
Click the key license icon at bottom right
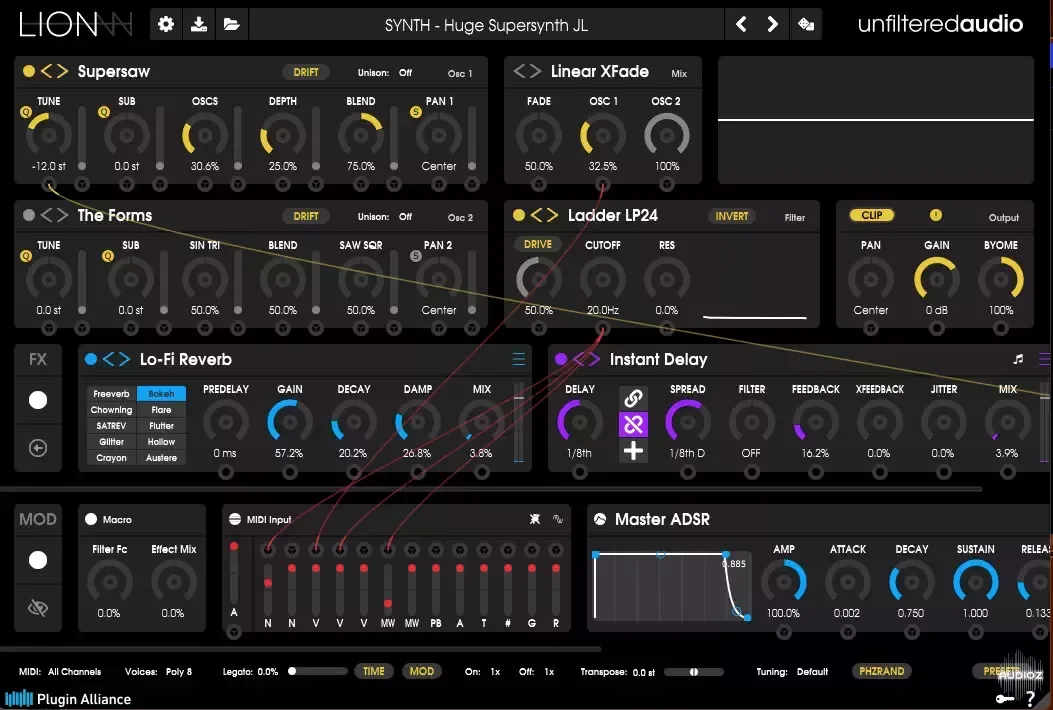pos(1005,699)
